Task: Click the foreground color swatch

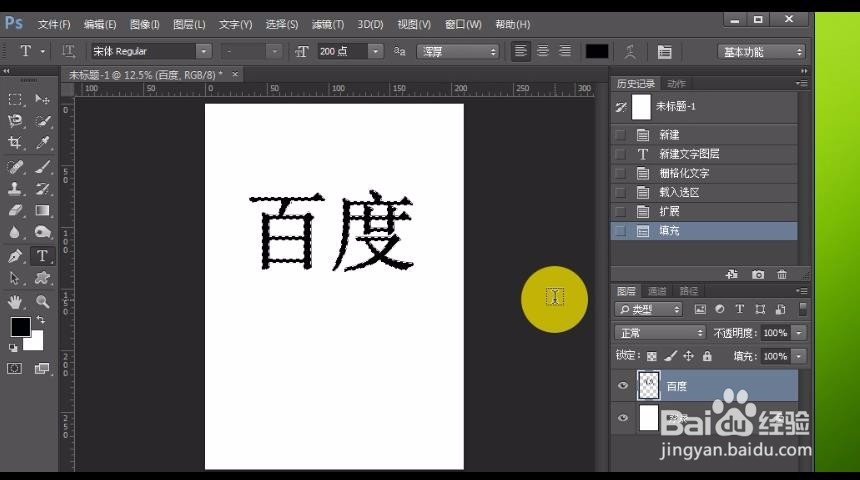Action: click(x=20, y=327)
